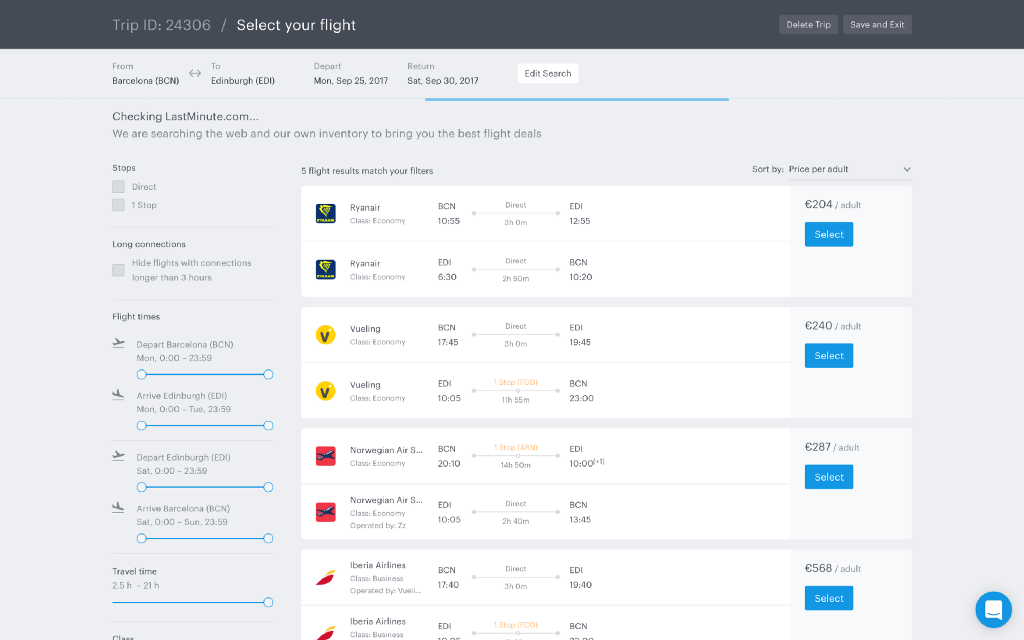Click the Ryanair 10:55 departure time
Screen dimensions: 1024x640
click(x=449, y=221)
